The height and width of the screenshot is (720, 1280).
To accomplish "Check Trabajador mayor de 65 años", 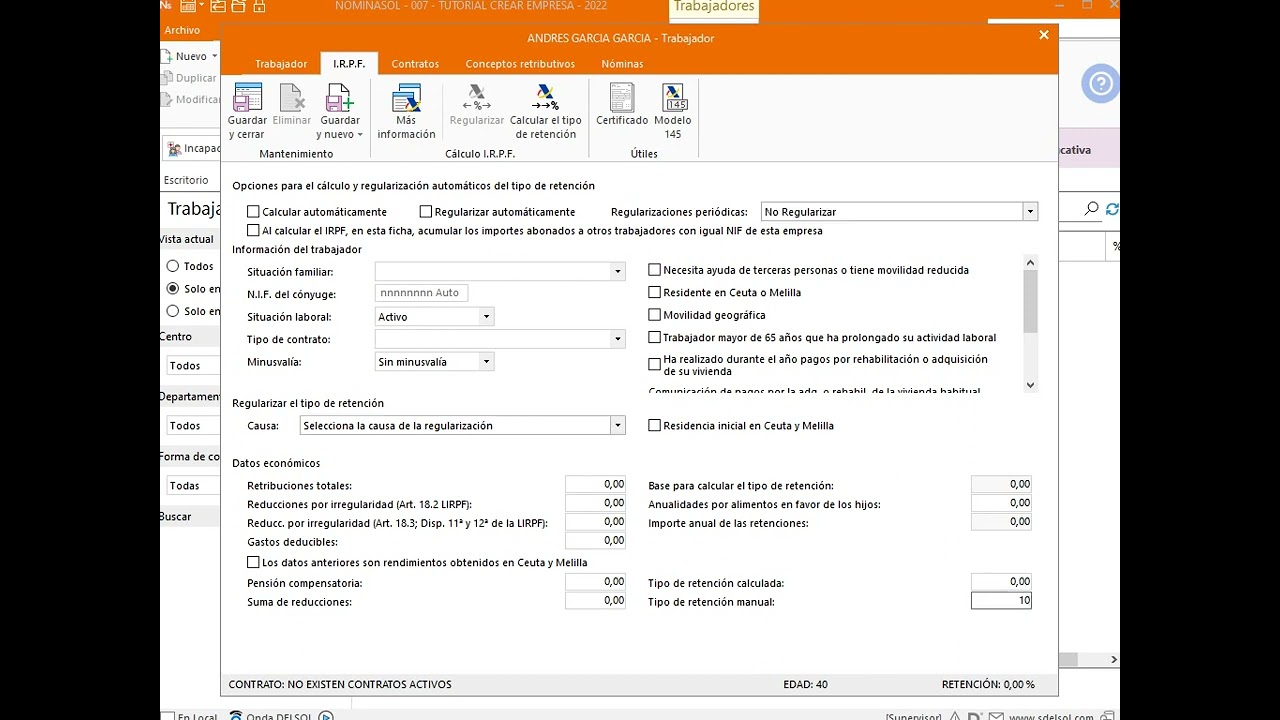I will [x=655, y=337].
